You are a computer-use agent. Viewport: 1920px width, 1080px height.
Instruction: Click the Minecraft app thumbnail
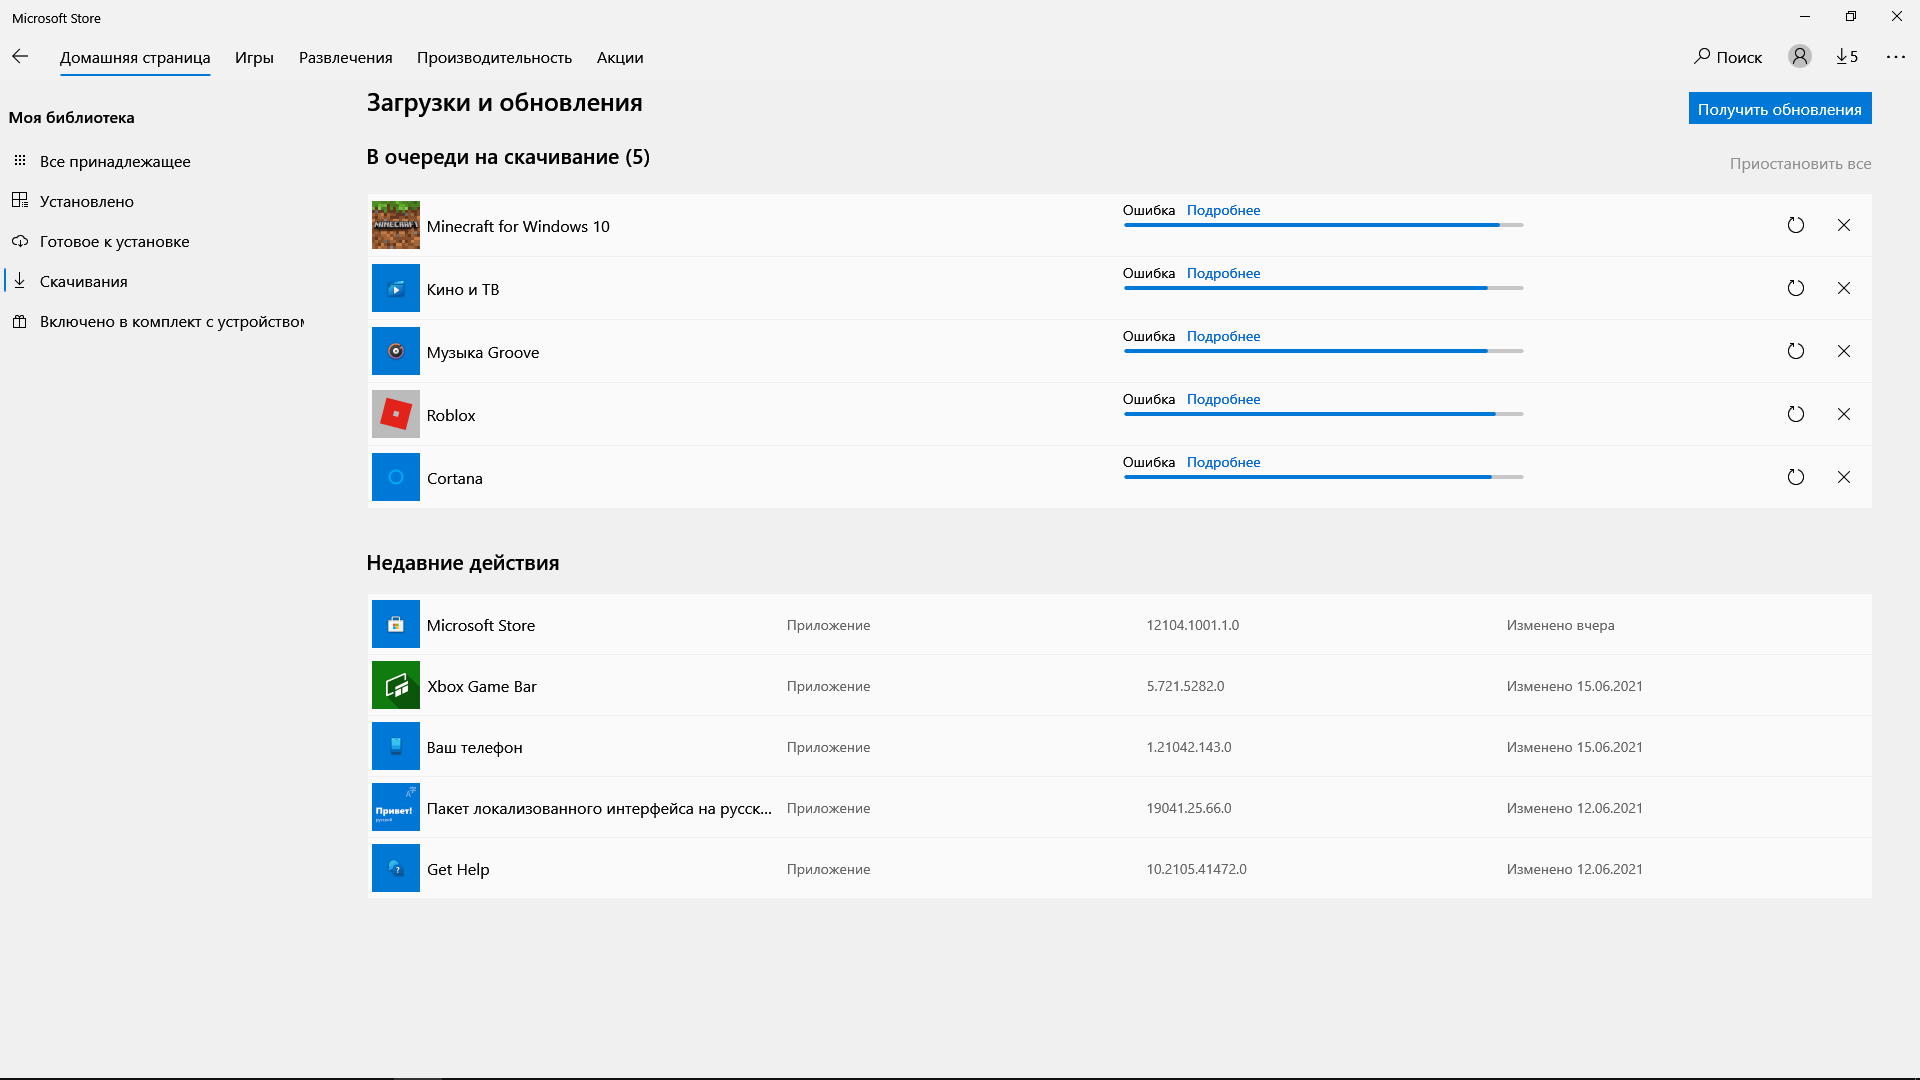point(395,225)
